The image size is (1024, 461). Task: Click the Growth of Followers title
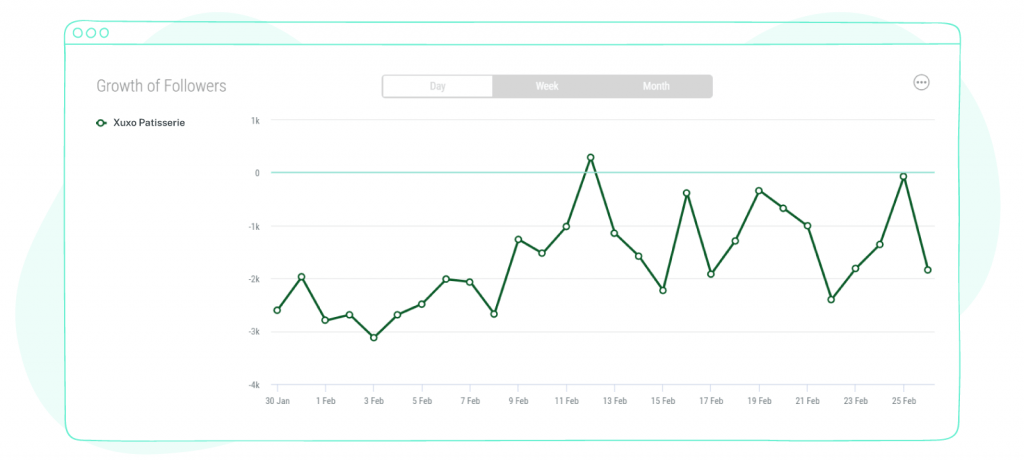[161, 86]
